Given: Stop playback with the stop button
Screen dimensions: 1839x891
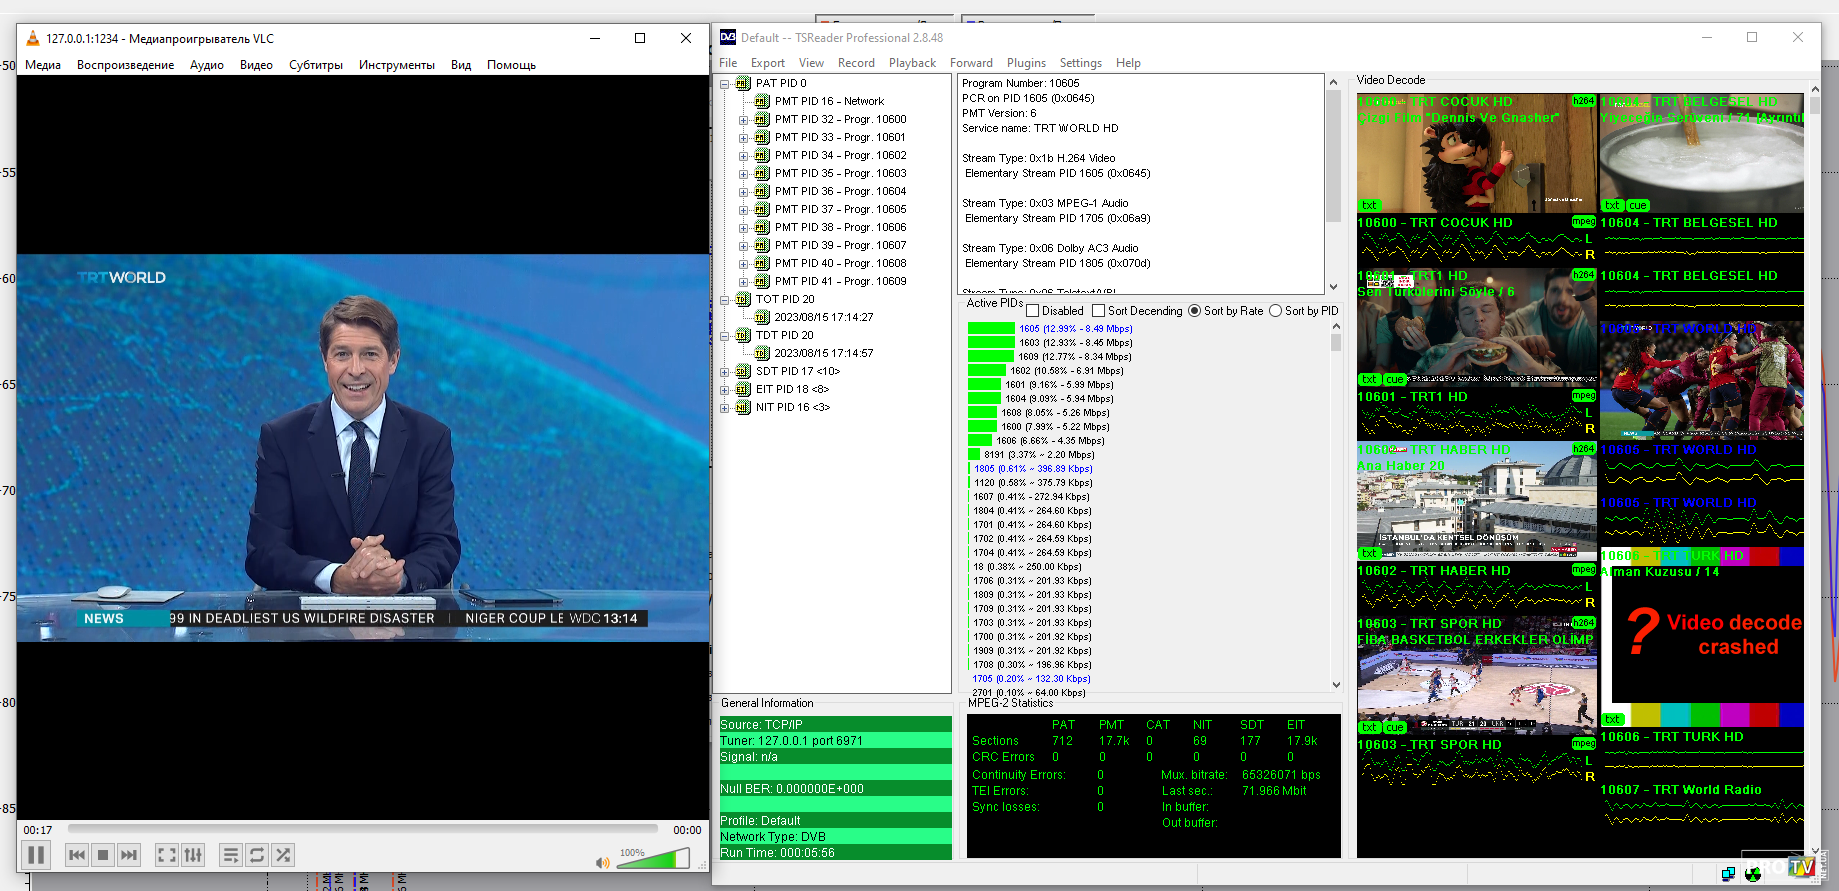Looking at the screenshot, I should coord(103,855).
